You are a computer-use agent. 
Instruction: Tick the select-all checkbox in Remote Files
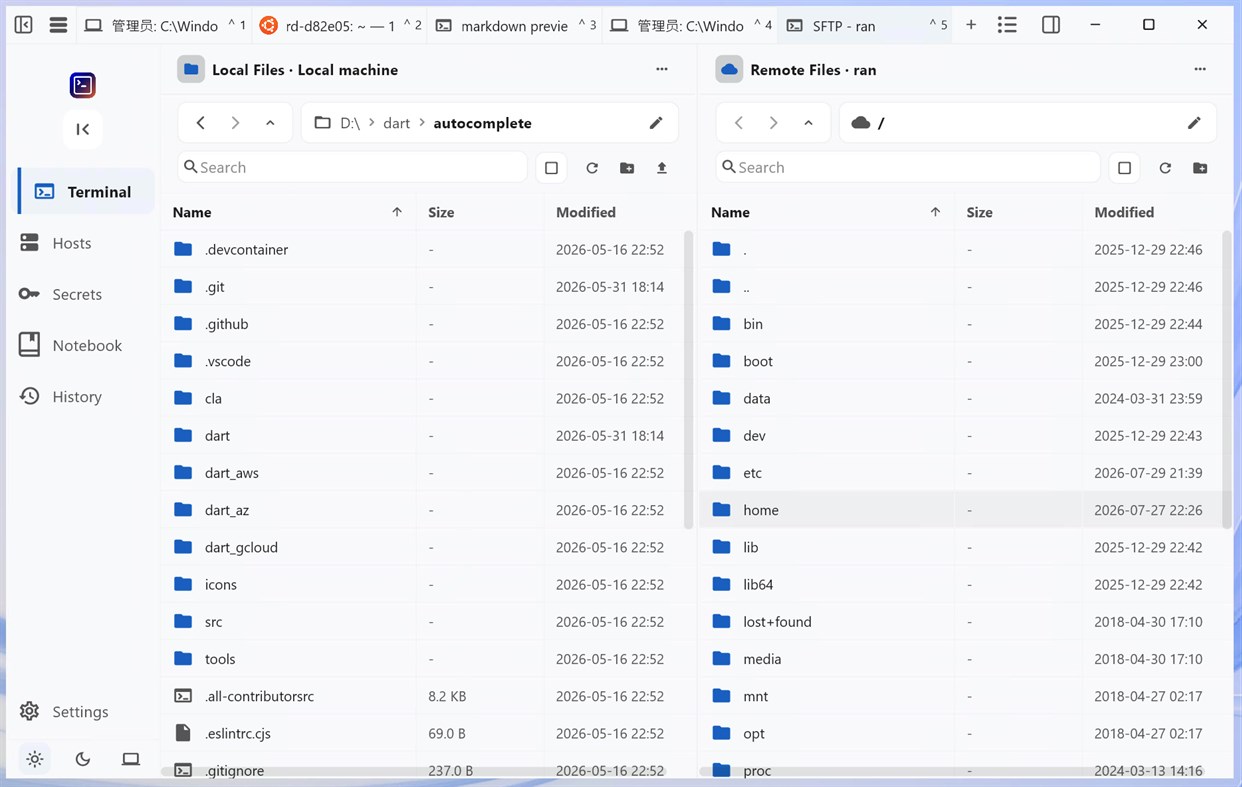(1124, 168)
